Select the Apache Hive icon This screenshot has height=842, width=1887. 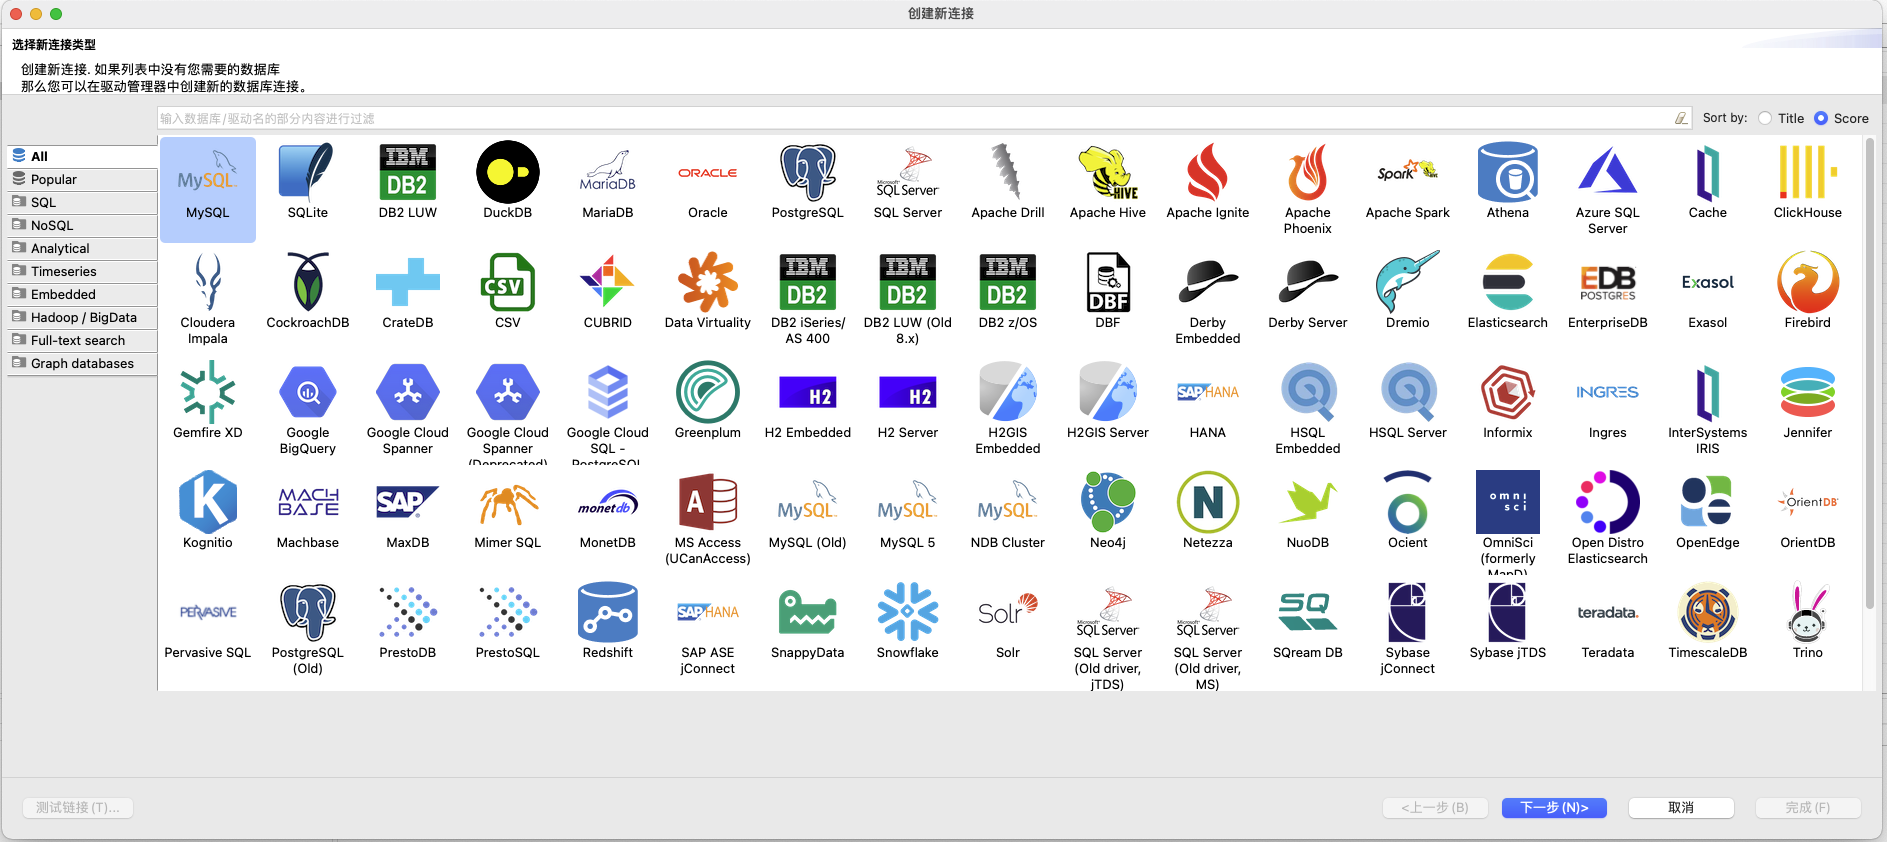pyautogui.click(x=1108, y=173)
